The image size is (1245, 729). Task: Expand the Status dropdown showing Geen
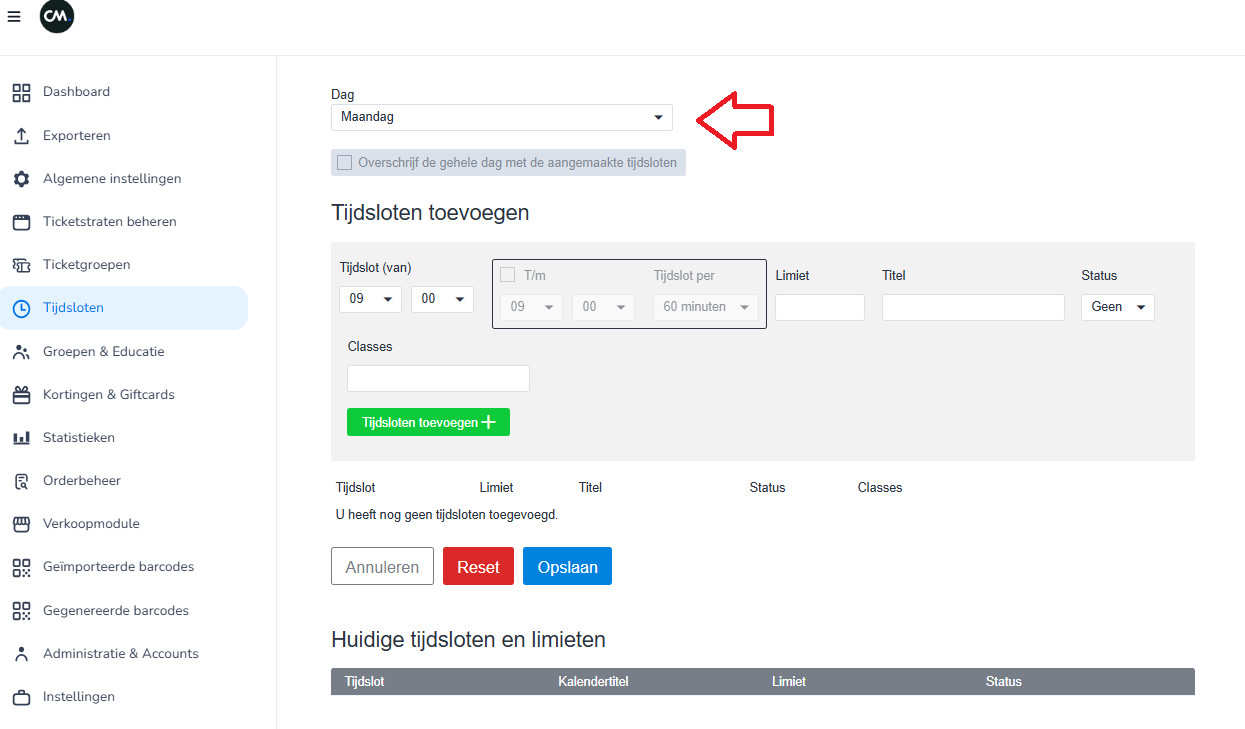coord(1117,307)
